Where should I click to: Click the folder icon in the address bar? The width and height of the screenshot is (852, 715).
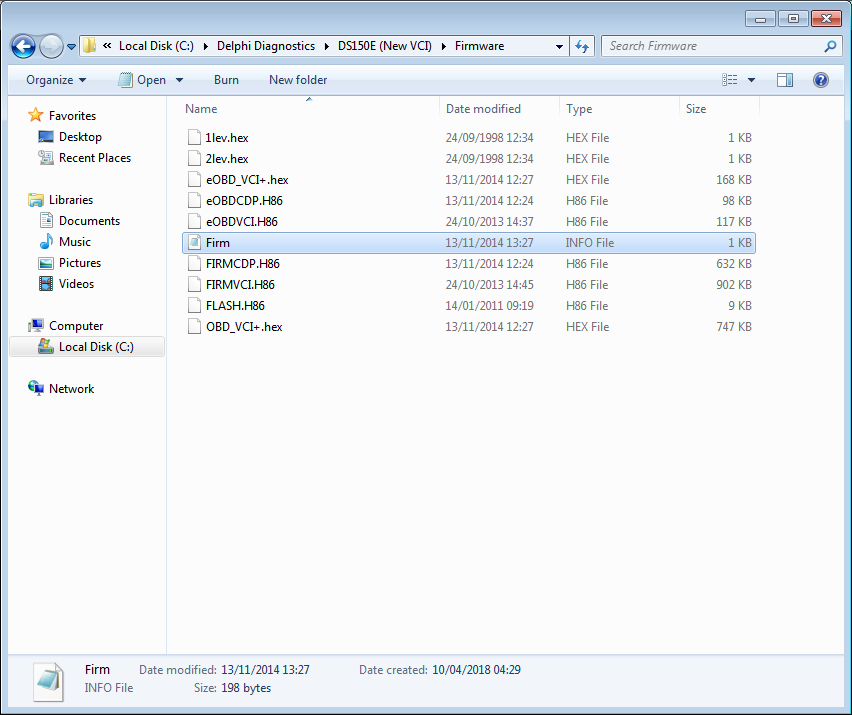tap(90, 46)
